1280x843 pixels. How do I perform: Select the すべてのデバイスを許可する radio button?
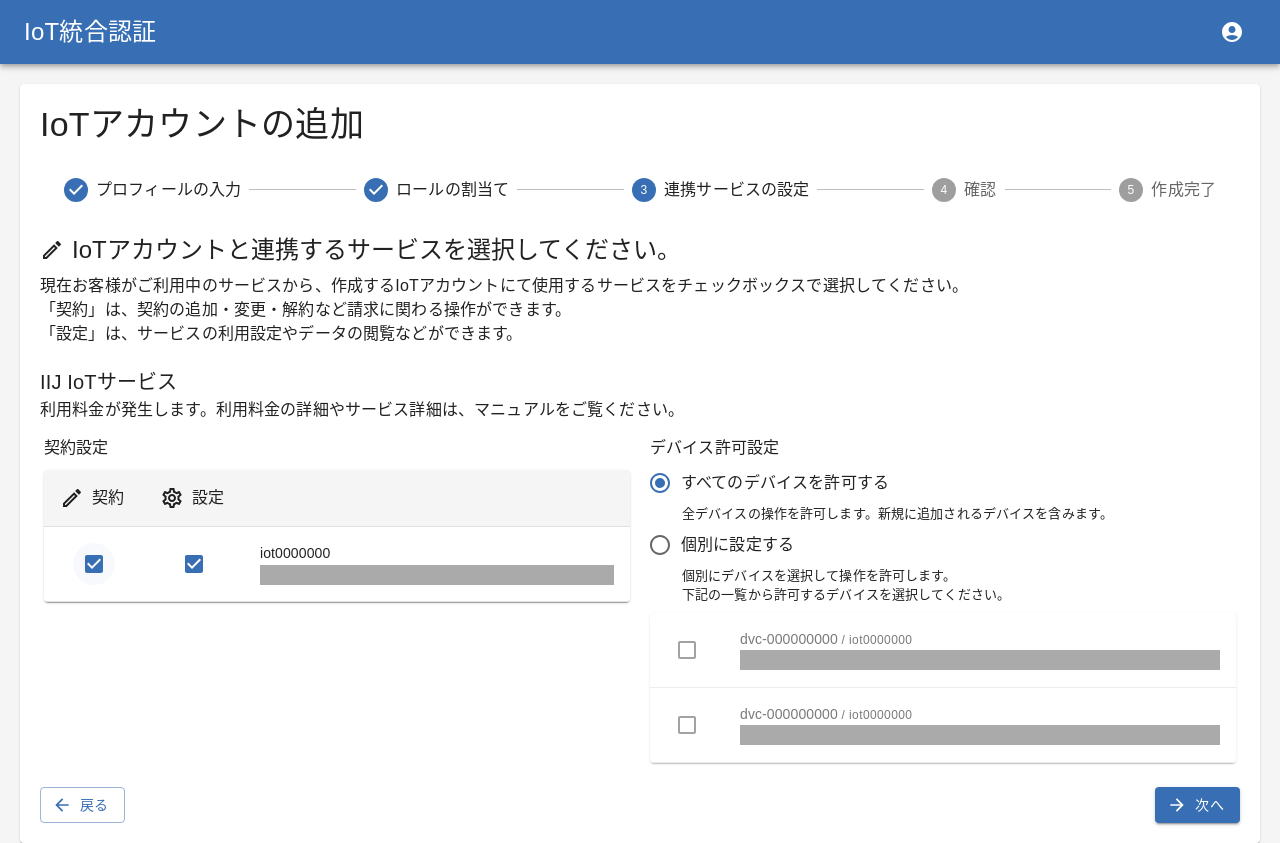click(x=660, y=483)
